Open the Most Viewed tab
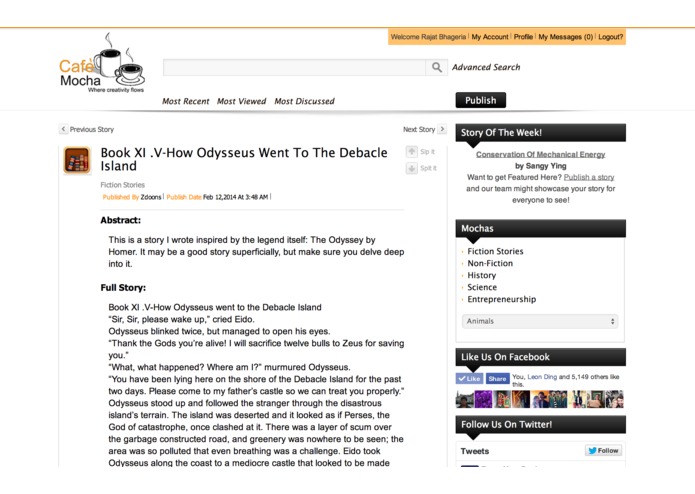Screen dimensions: 695x494 pos(242,101)
